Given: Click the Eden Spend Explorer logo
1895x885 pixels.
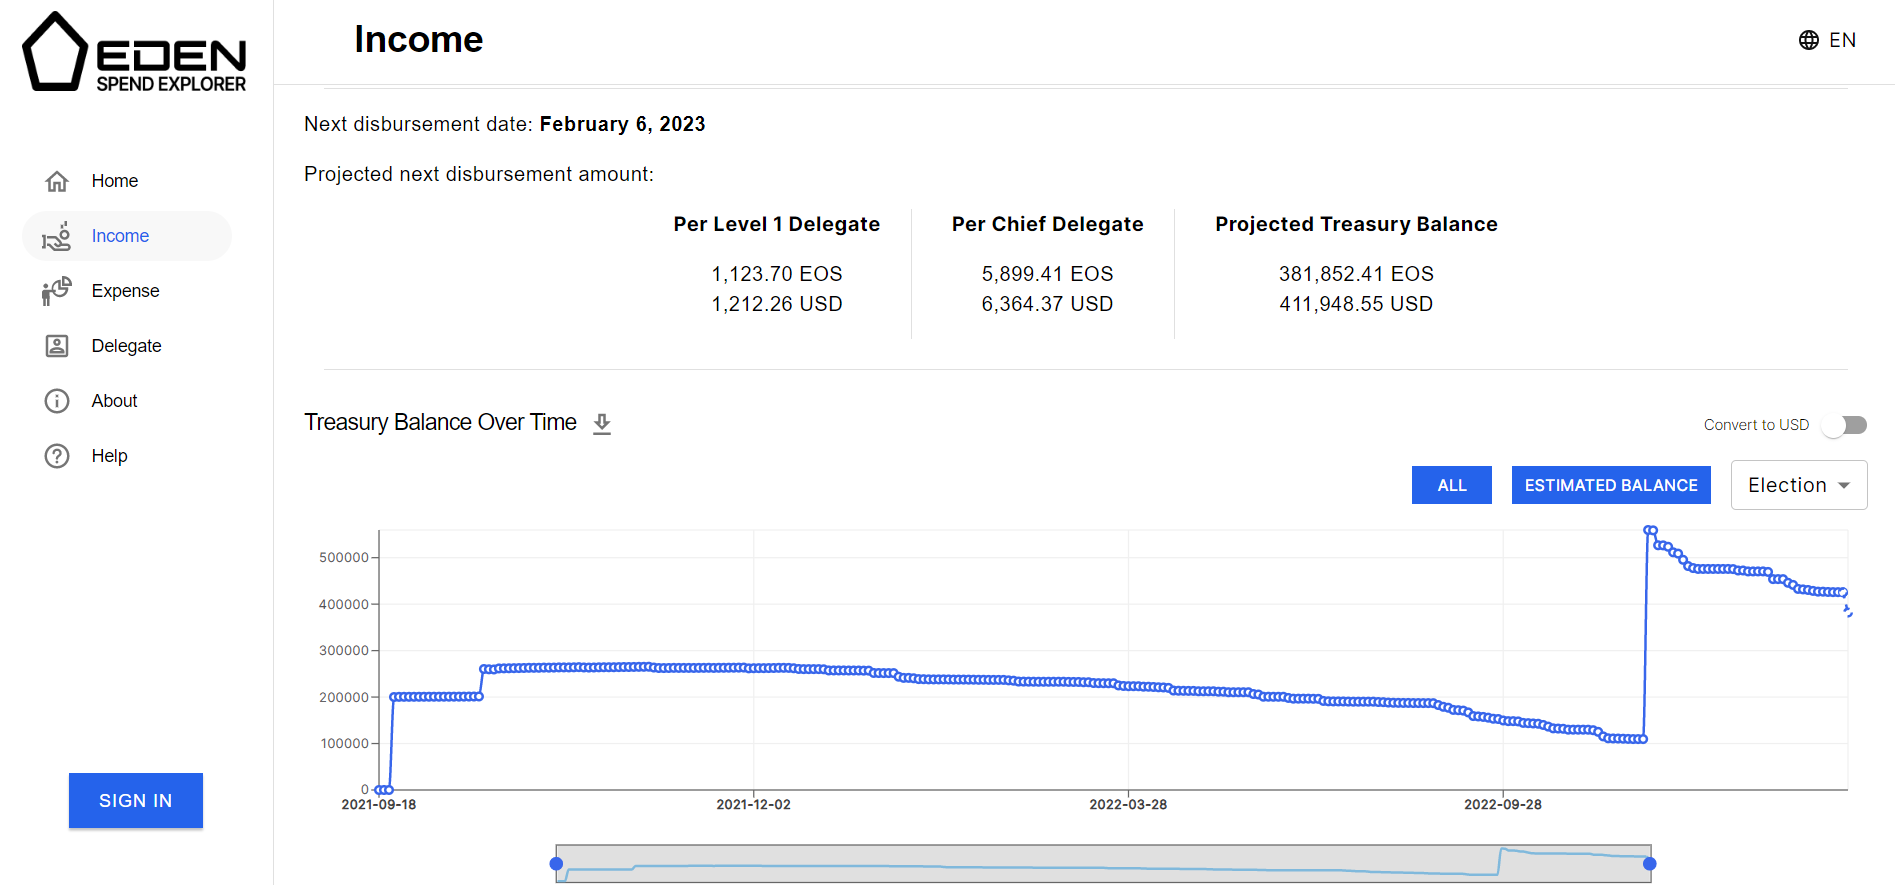Looking at the screenshot, I should [135, 52].
